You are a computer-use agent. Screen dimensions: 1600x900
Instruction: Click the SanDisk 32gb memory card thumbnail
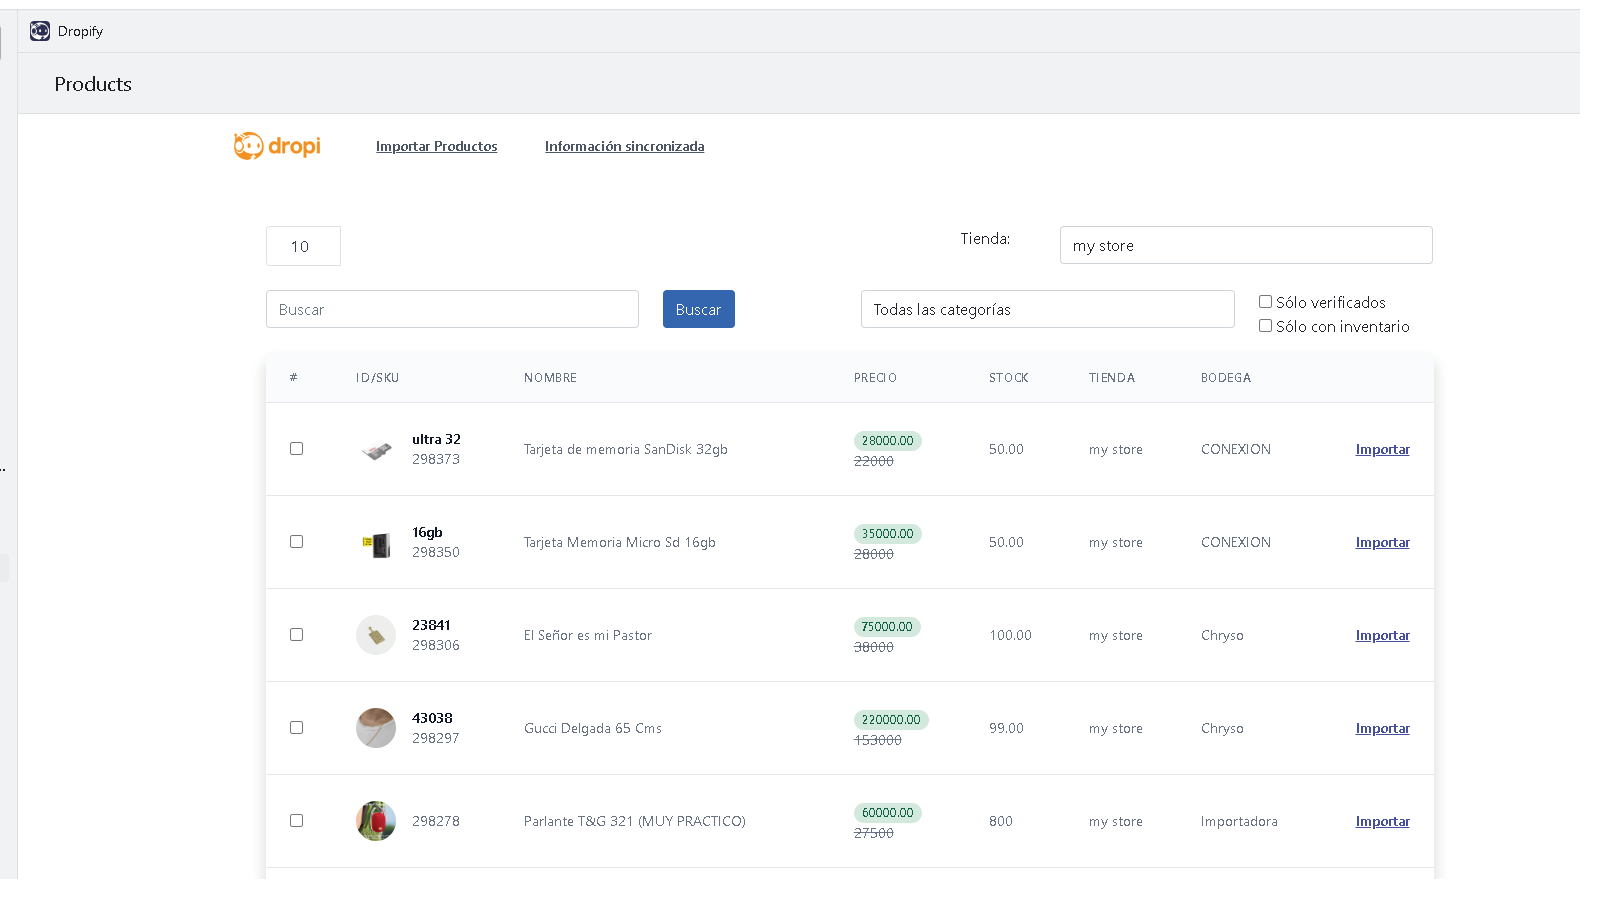click(x=376, y=450)
